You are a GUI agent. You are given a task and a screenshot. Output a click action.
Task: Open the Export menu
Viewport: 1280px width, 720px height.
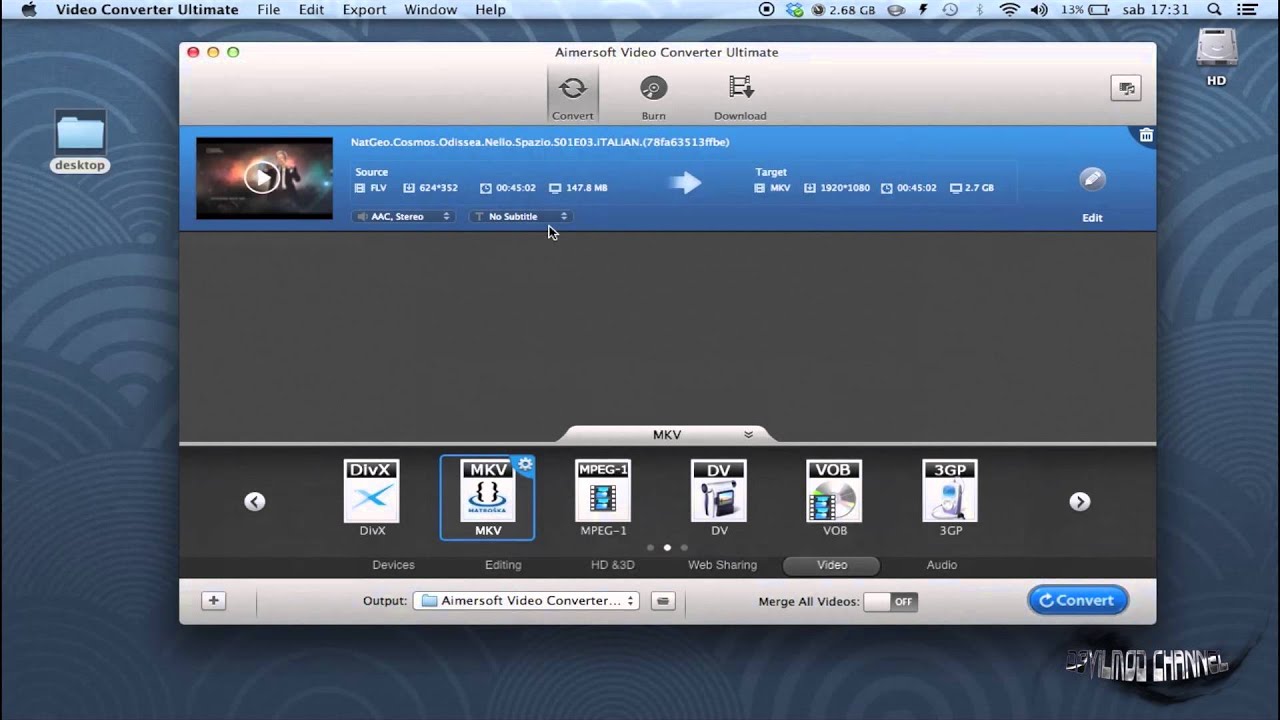[x=364, y=10]
